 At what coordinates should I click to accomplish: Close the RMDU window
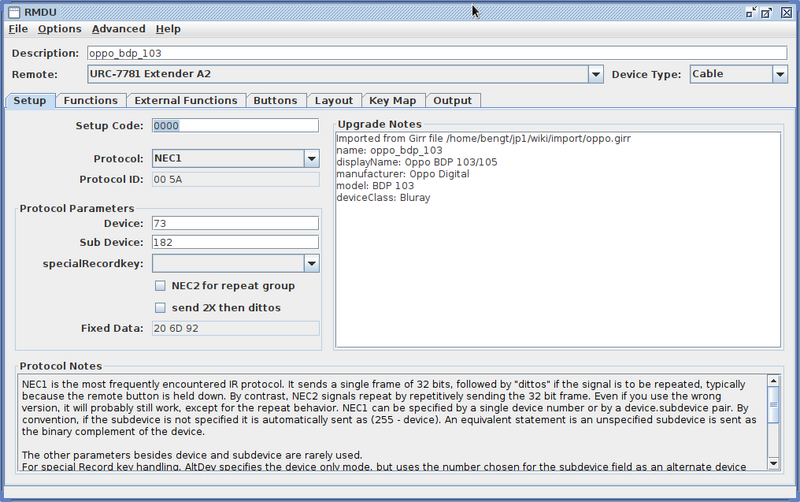[786, 12]
